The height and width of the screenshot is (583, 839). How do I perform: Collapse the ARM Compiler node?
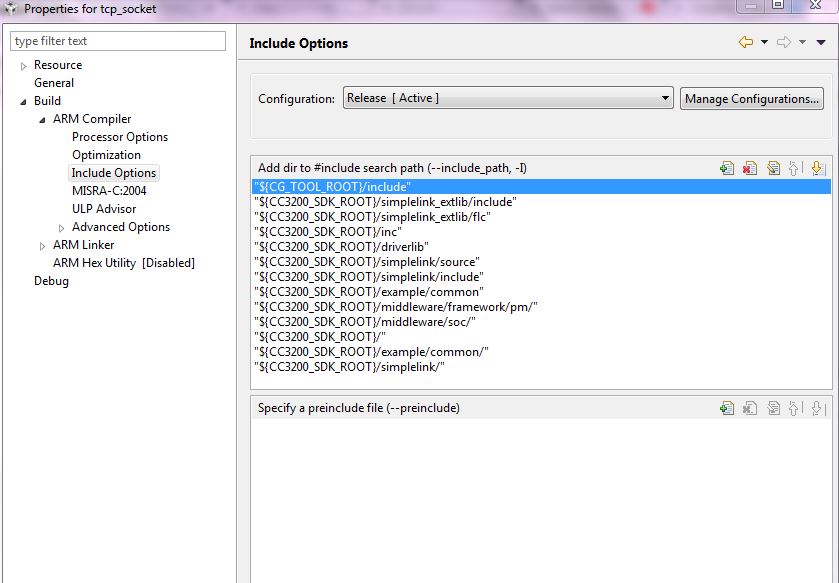coord(42,120)
